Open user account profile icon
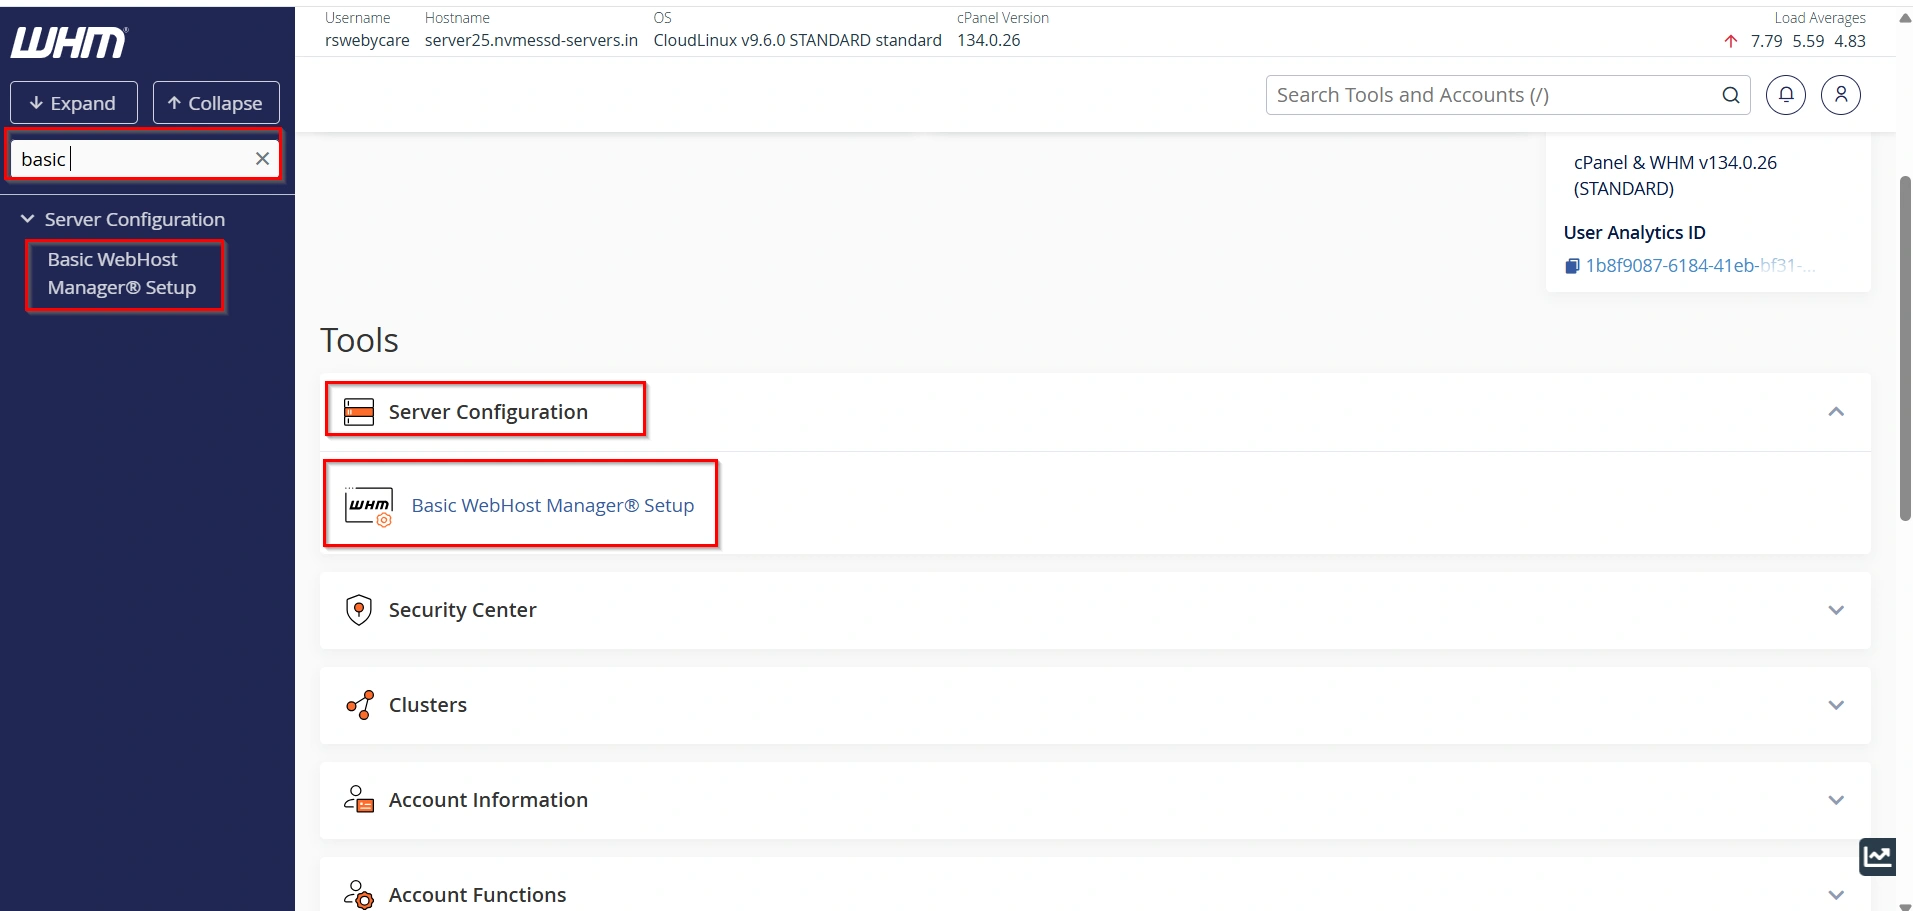The width and height of the screenshot is (1913, 911). click(x=1841, y=95)
